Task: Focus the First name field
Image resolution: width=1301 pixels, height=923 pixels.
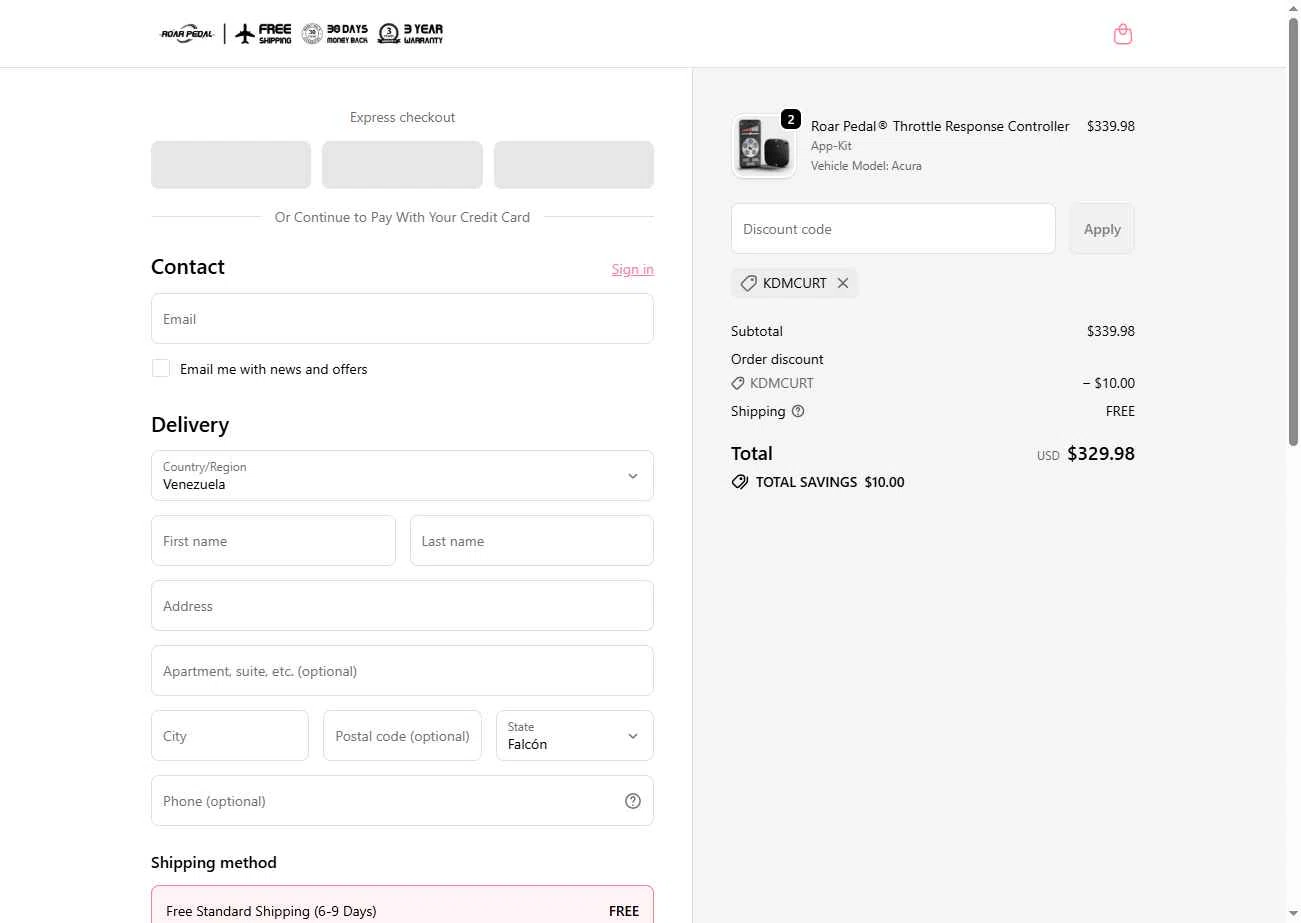Action: tap(273, 540)
